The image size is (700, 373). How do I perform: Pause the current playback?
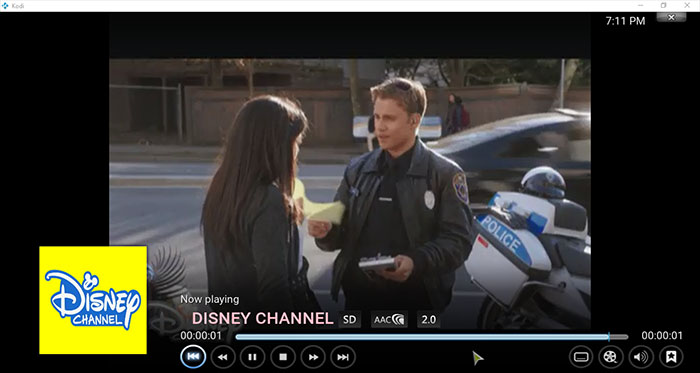[x=252, y=357]
